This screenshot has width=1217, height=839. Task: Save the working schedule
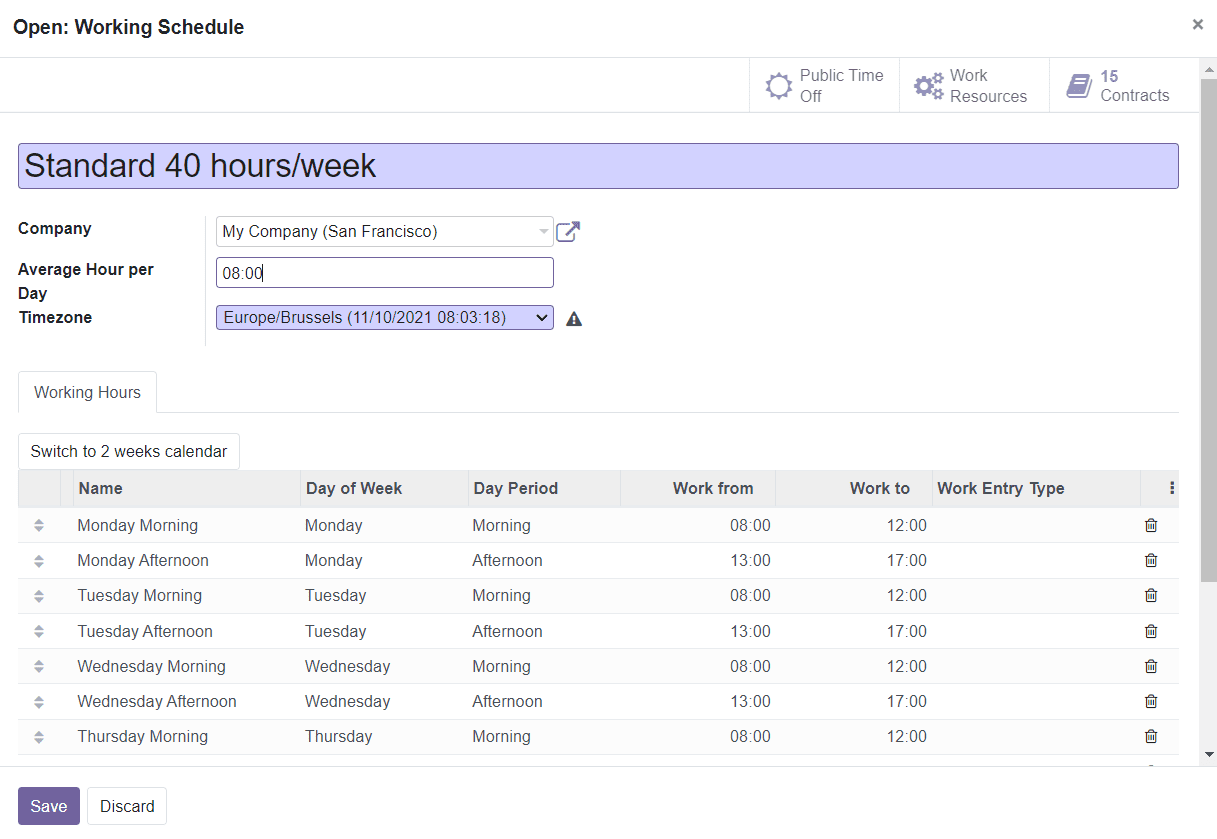(48, 806)
